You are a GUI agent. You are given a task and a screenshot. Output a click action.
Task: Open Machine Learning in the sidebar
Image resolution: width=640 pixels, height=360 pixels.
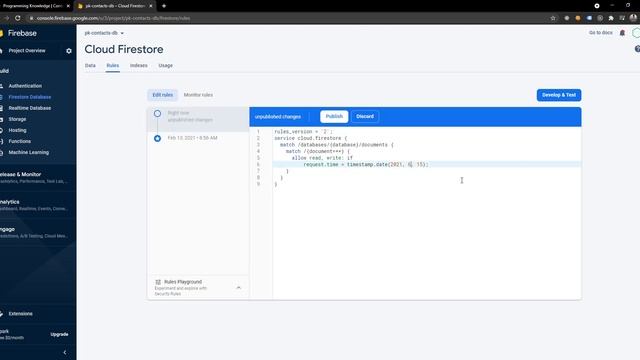pyautogui.click(x=29, y=152)
